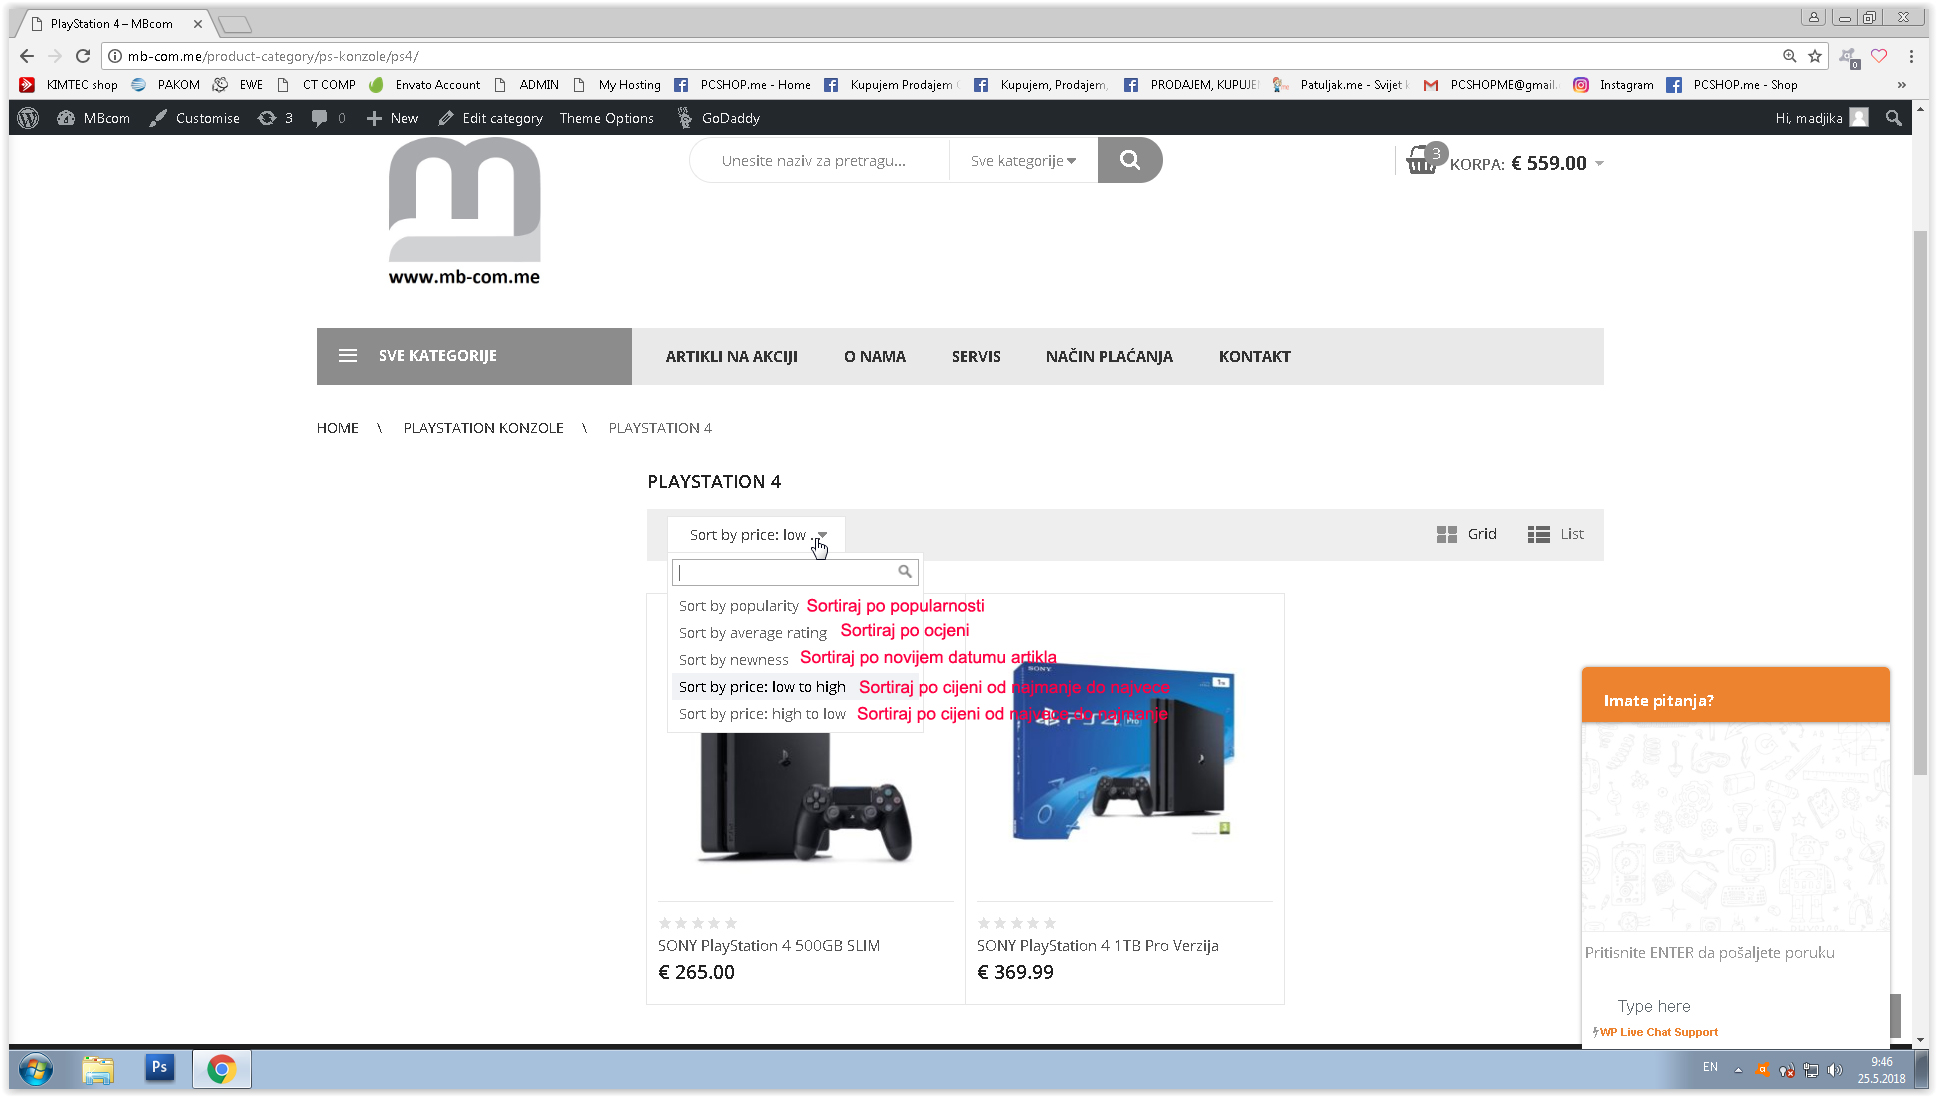
Task: Open the Sve kategorije search dropdown
Action: tap(1023, 161)
